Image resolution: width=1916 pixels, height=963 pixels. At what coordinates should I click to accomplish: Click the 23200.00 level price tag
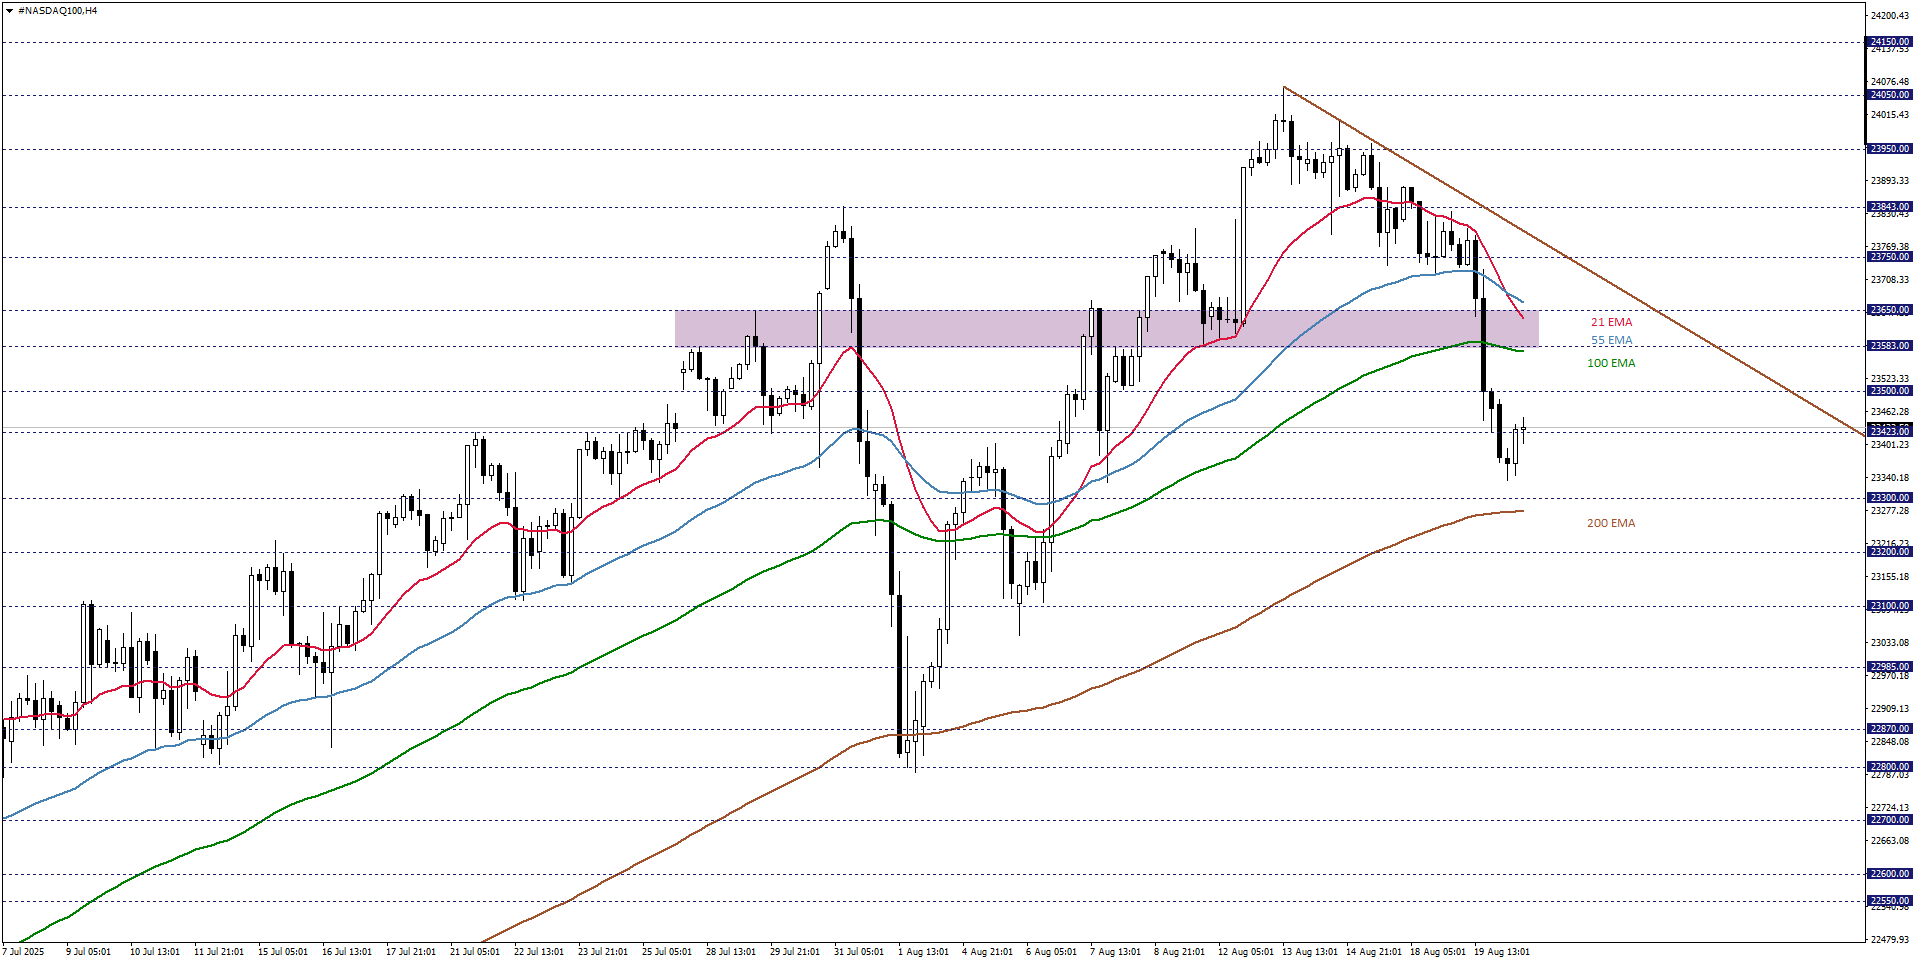1889,552
